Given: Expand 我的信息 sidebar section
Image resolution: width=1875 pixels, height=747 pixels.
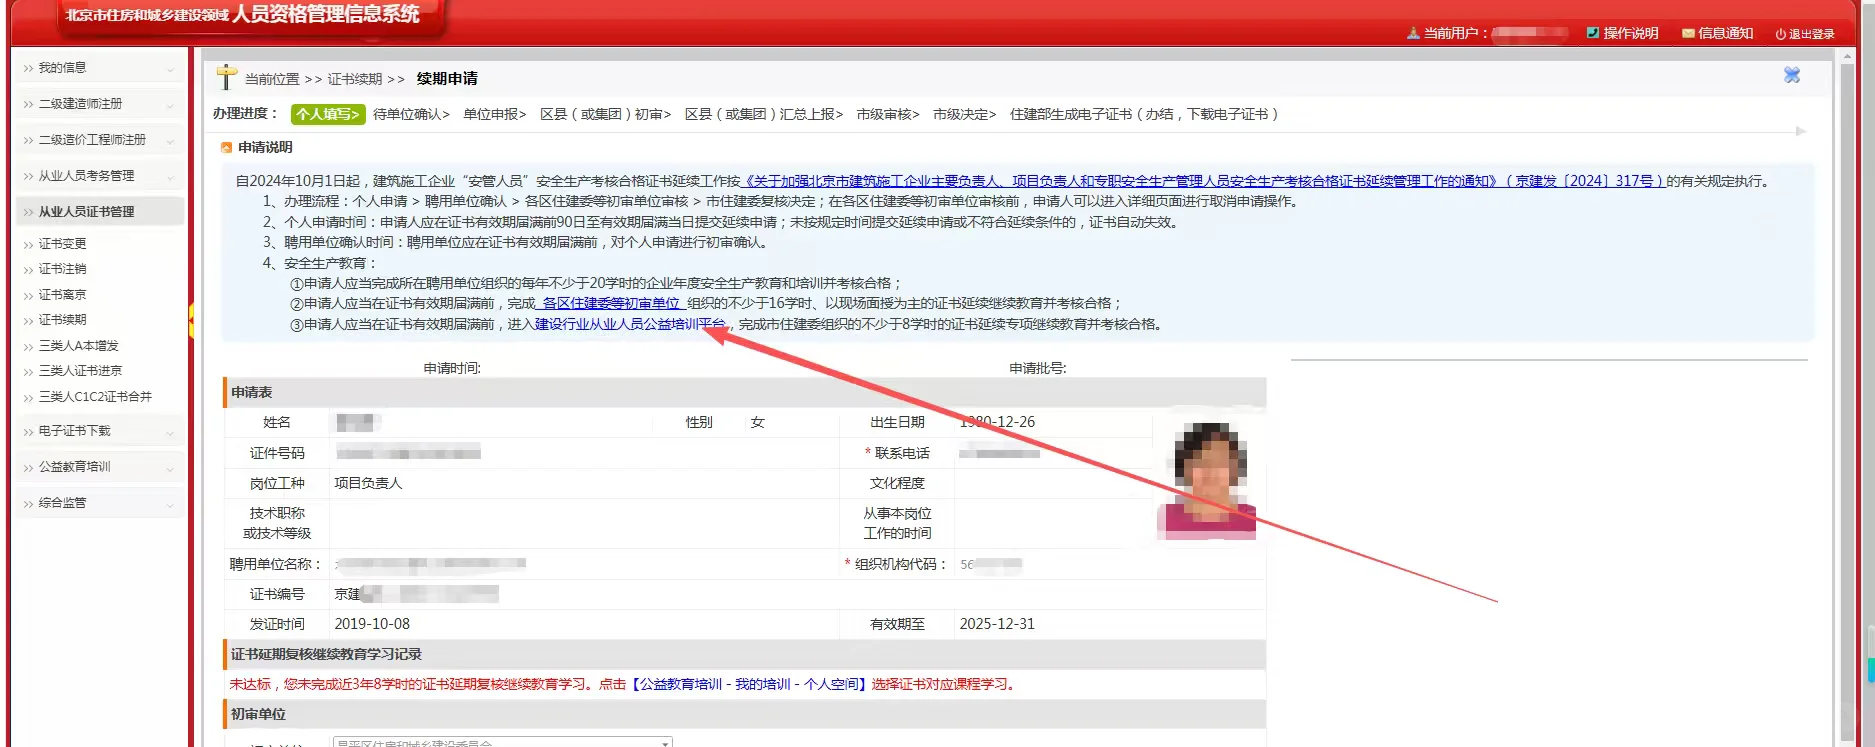Looking at the screenshot, I should (x=99, y=68).
